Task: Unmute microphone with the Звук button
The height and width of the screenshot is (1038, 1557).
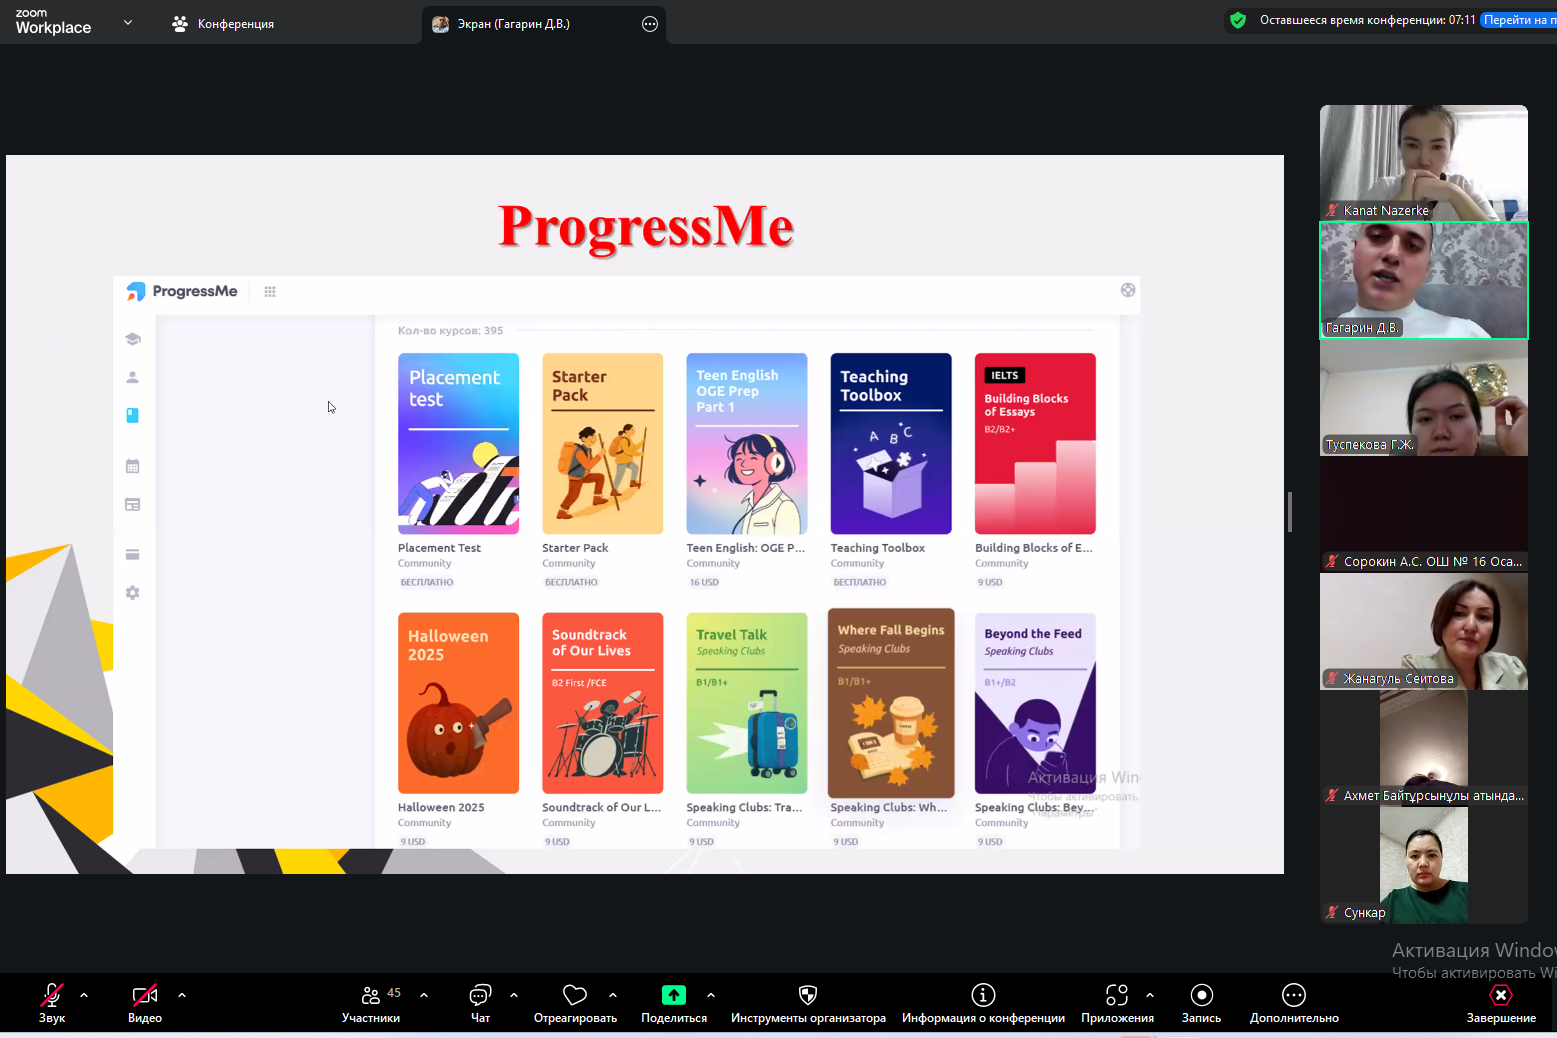Action: tap(52, 996)
